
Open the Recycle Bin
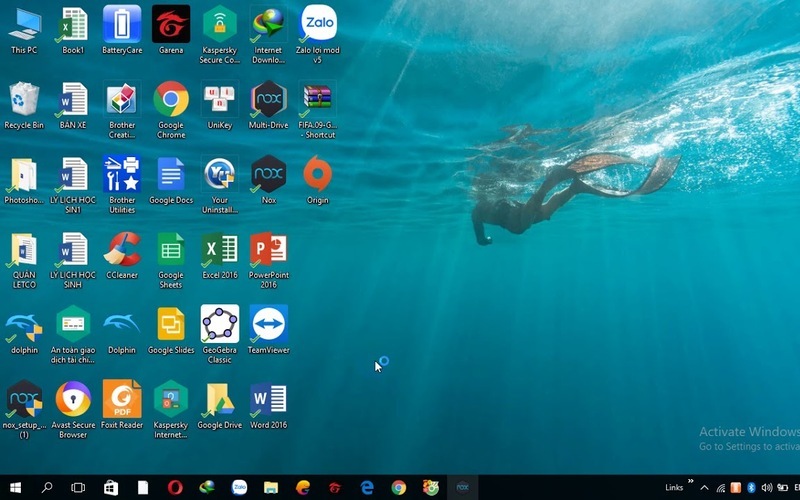(24, 105)
